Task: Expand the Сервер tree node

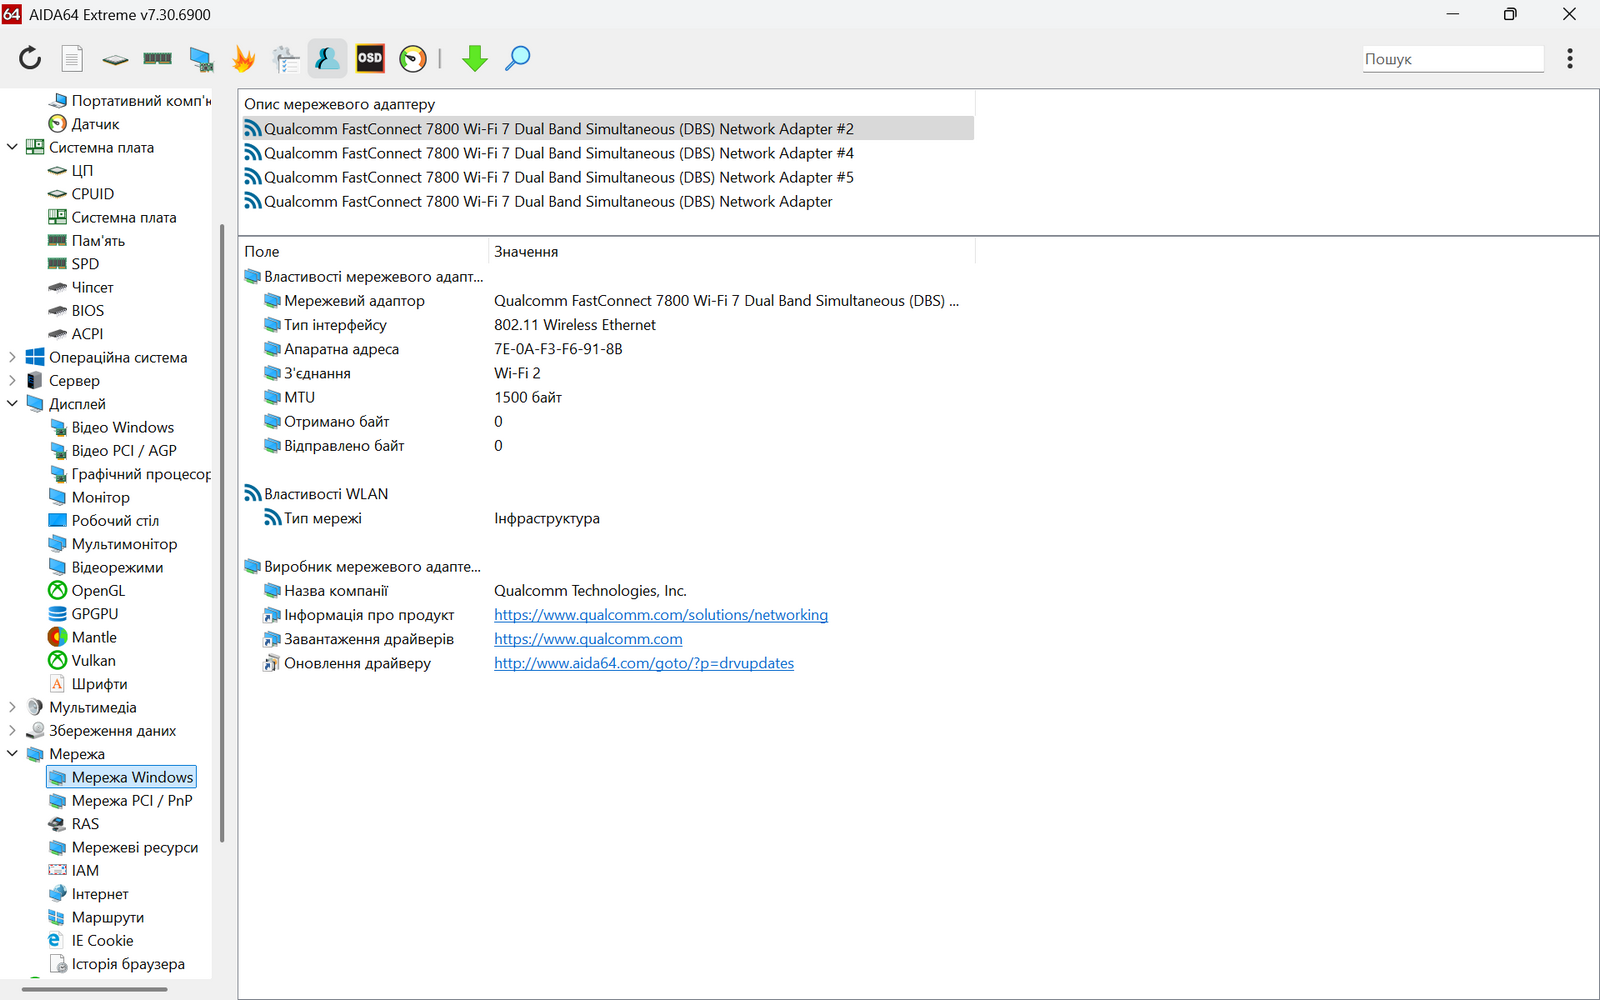Action: point(12,380)
